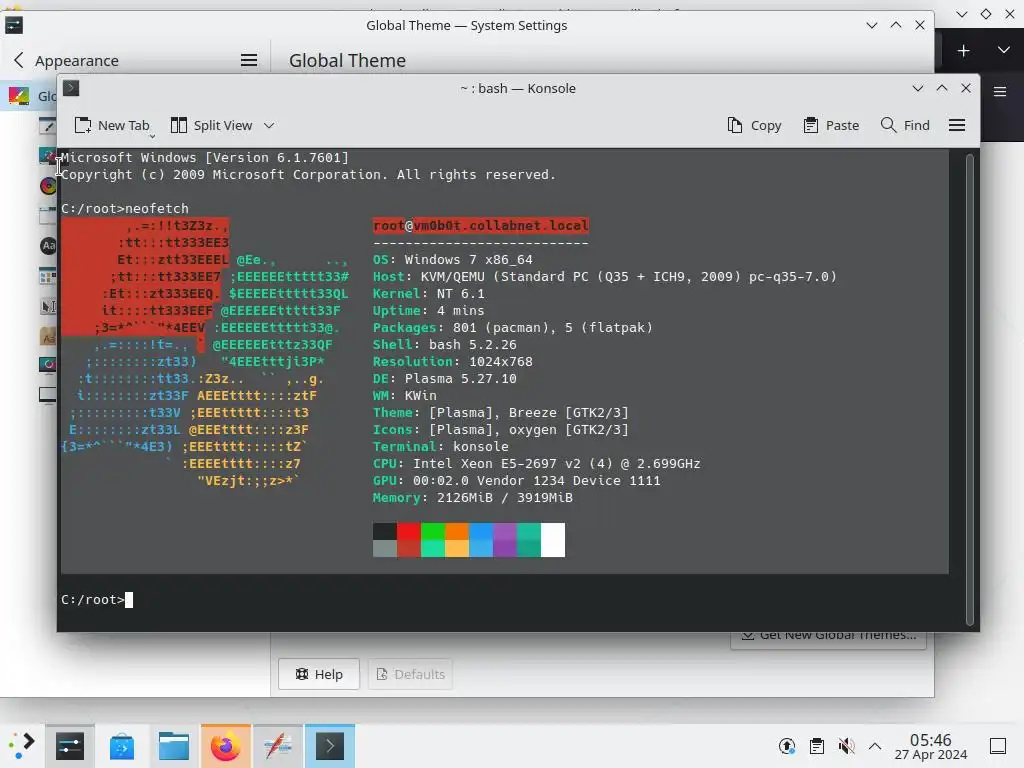Viewport: 1024px width, 768px height.
Task: Click the white color block in neofetch palette
Action: pyautogui.click(x=553, y=540)
